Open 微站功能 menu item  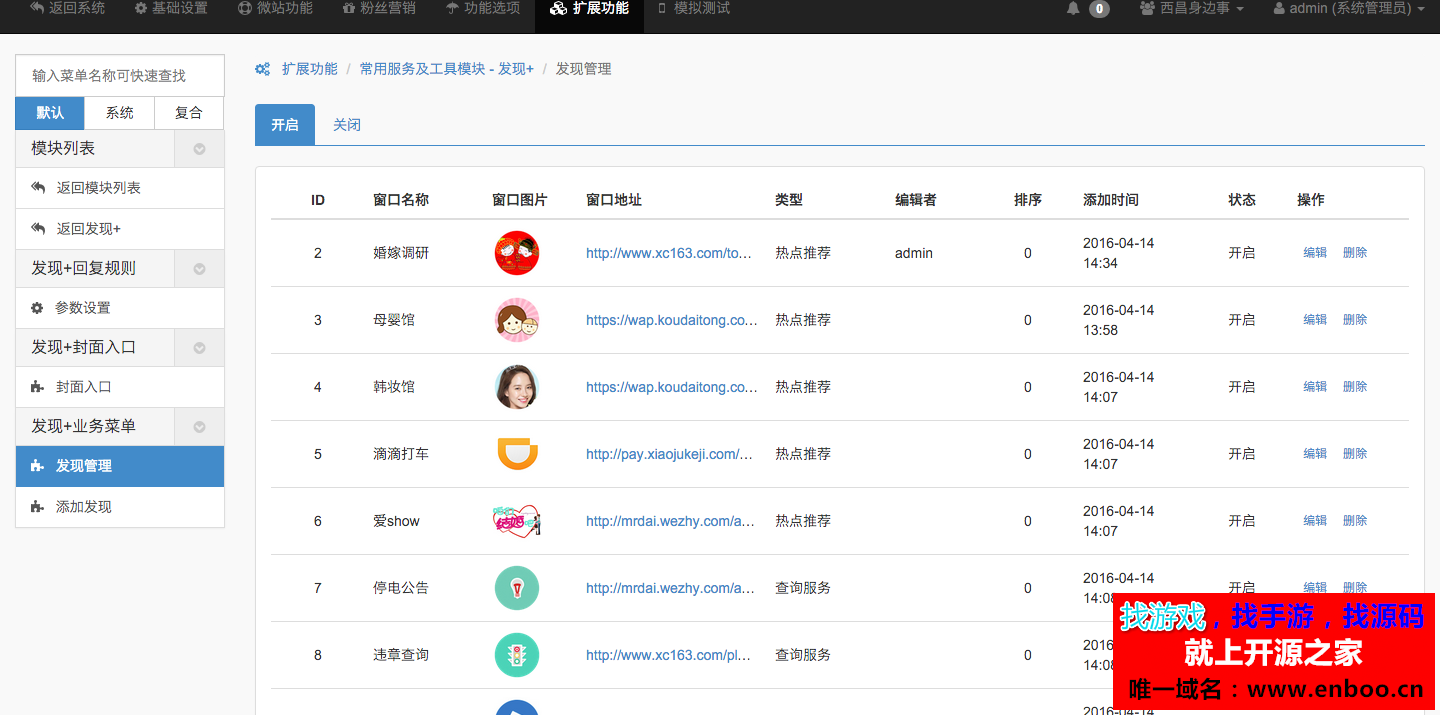tap(275, 8)
